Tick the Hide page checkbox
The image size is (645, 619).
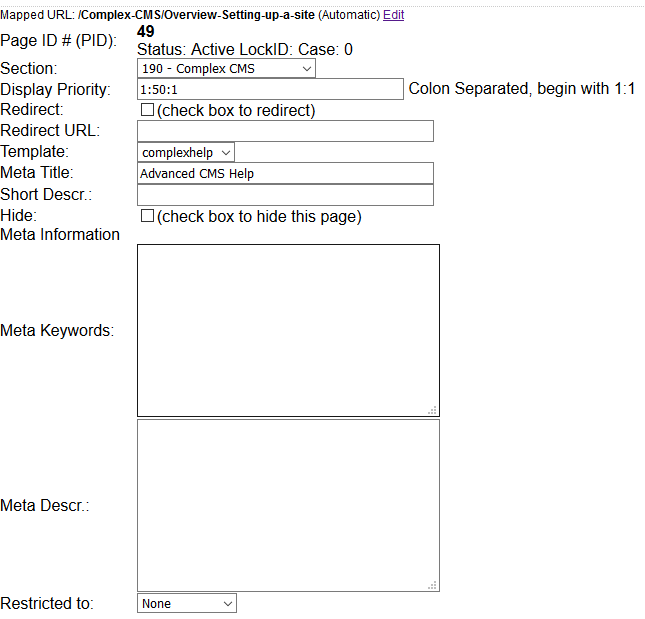click(148, 216)
